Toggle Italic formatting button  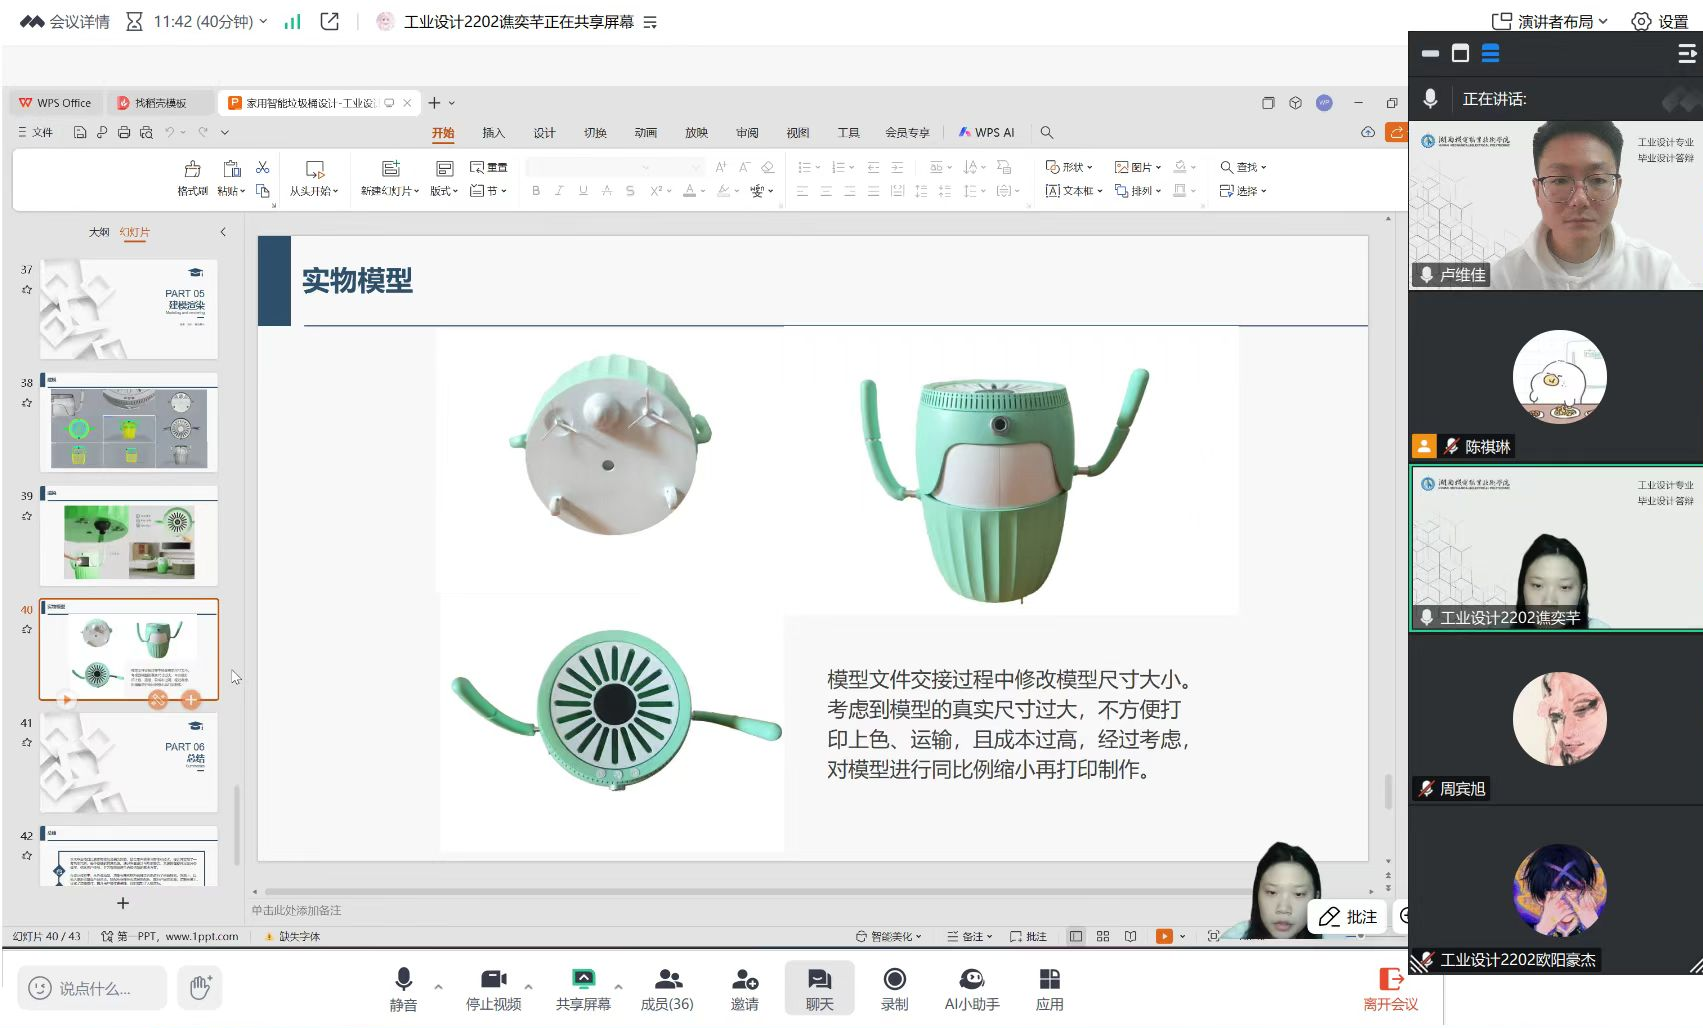(559, 190)
